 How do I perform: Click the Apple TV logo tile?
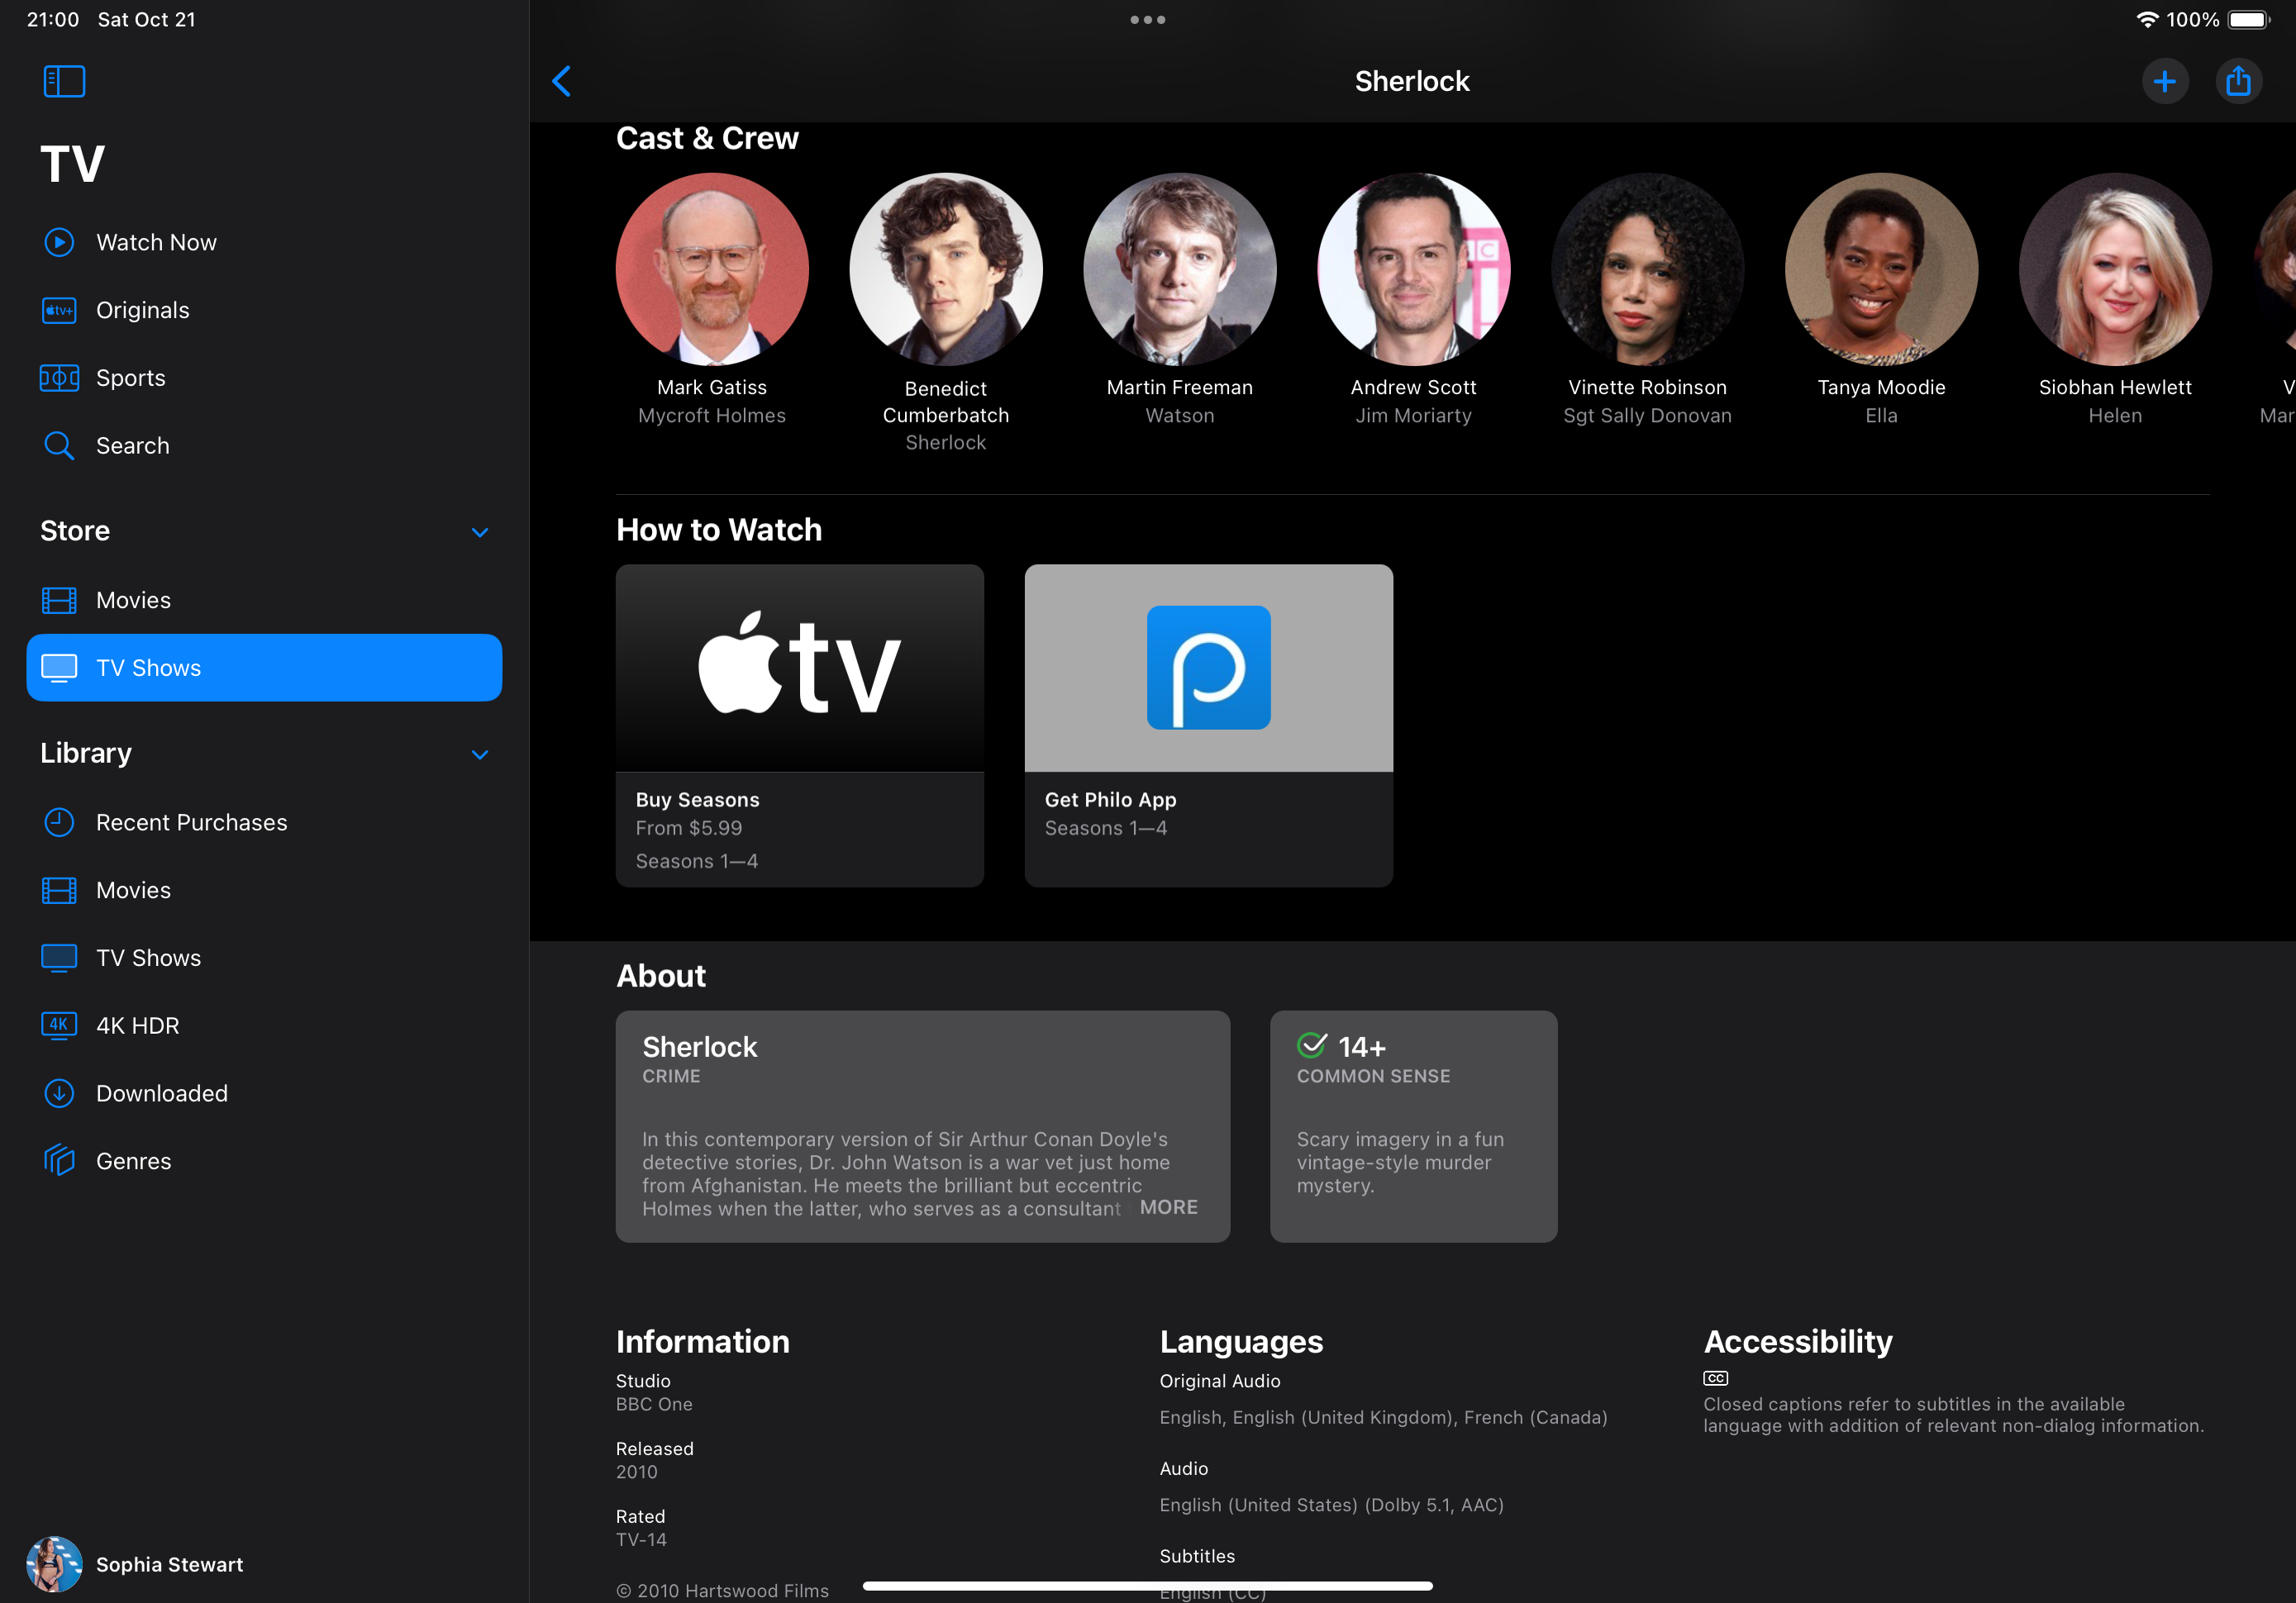coord(799,667)
